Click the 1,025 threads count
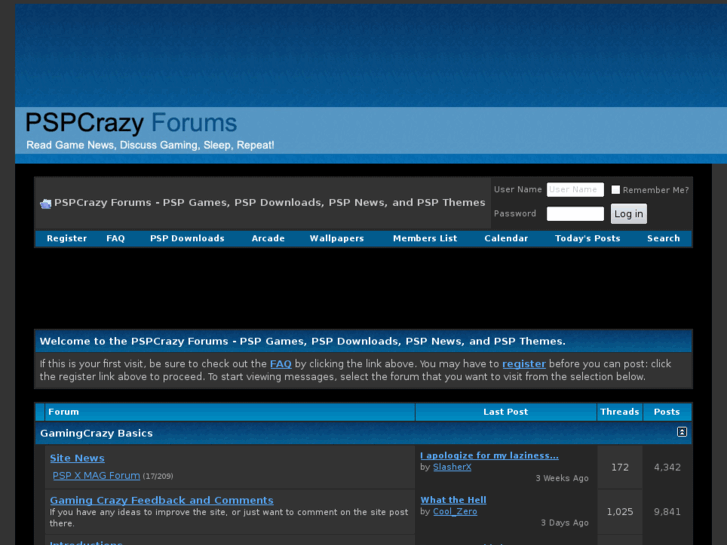This screenshot has height=545, width=727. 619,512
